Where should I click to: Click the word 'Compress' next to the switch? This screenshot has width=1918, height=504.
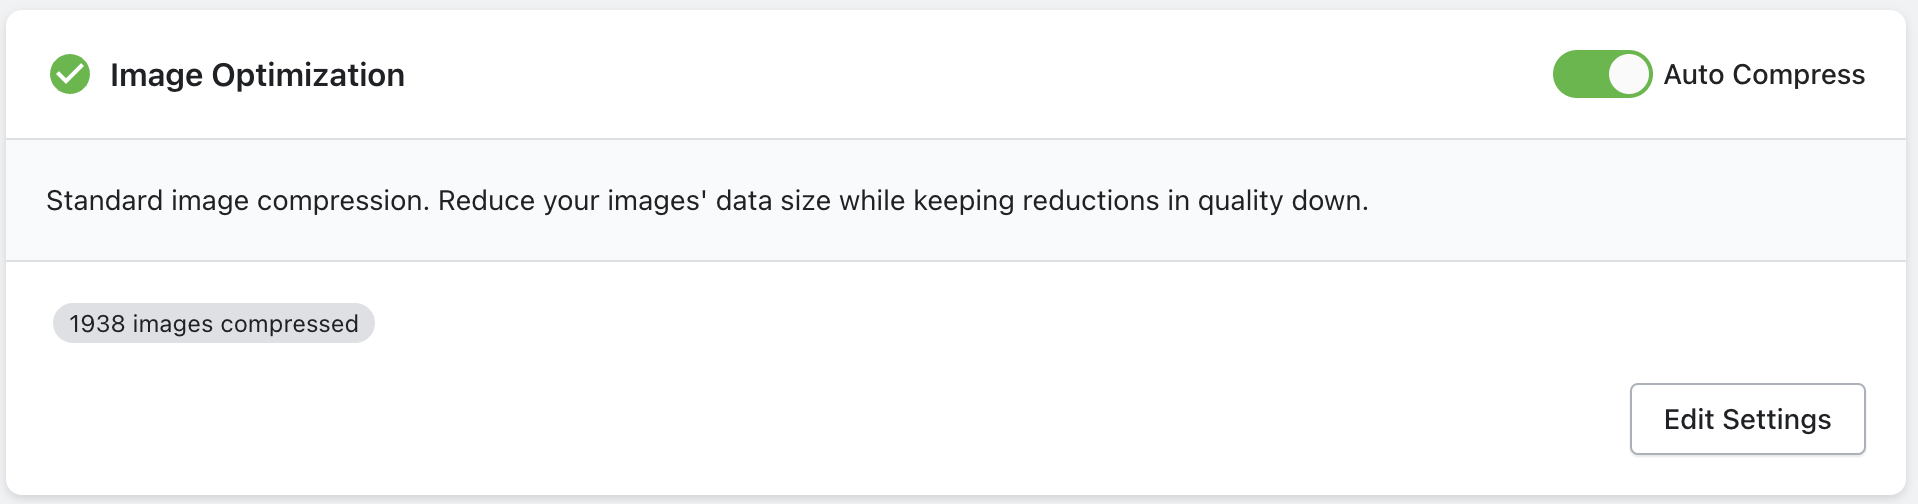[1798, 75]
